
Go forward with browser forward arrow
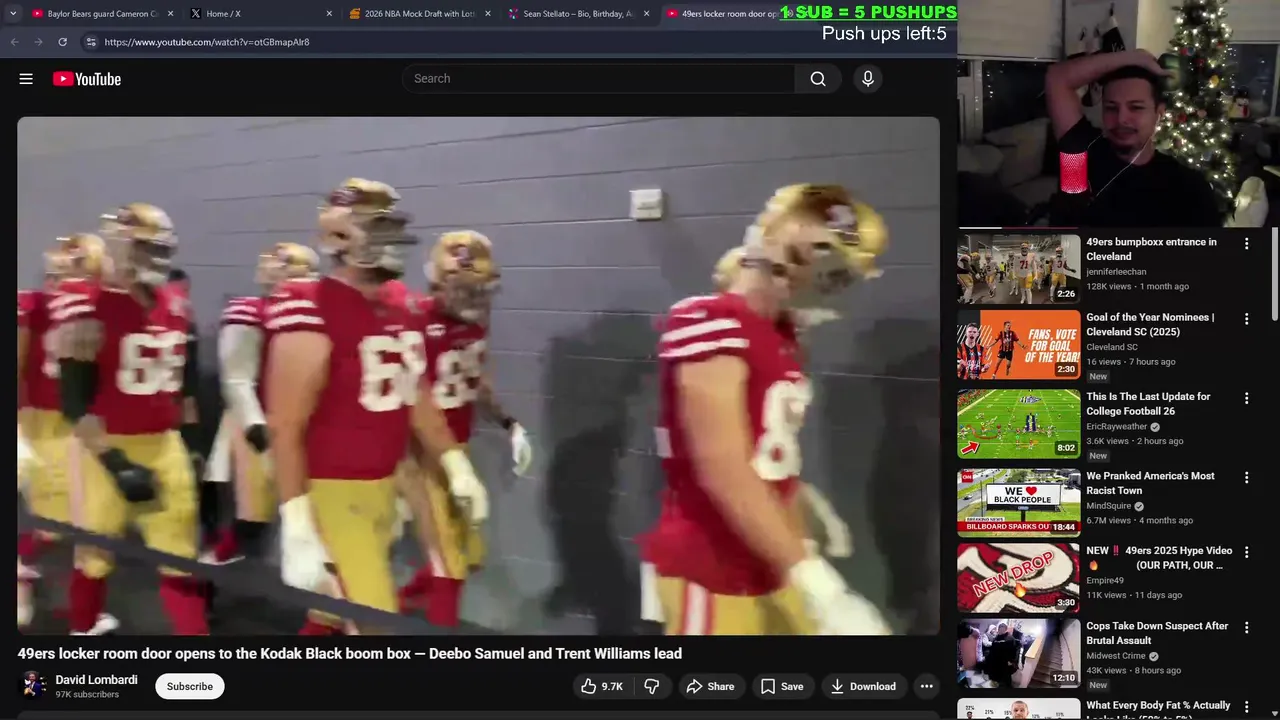[x=38, y=42]
